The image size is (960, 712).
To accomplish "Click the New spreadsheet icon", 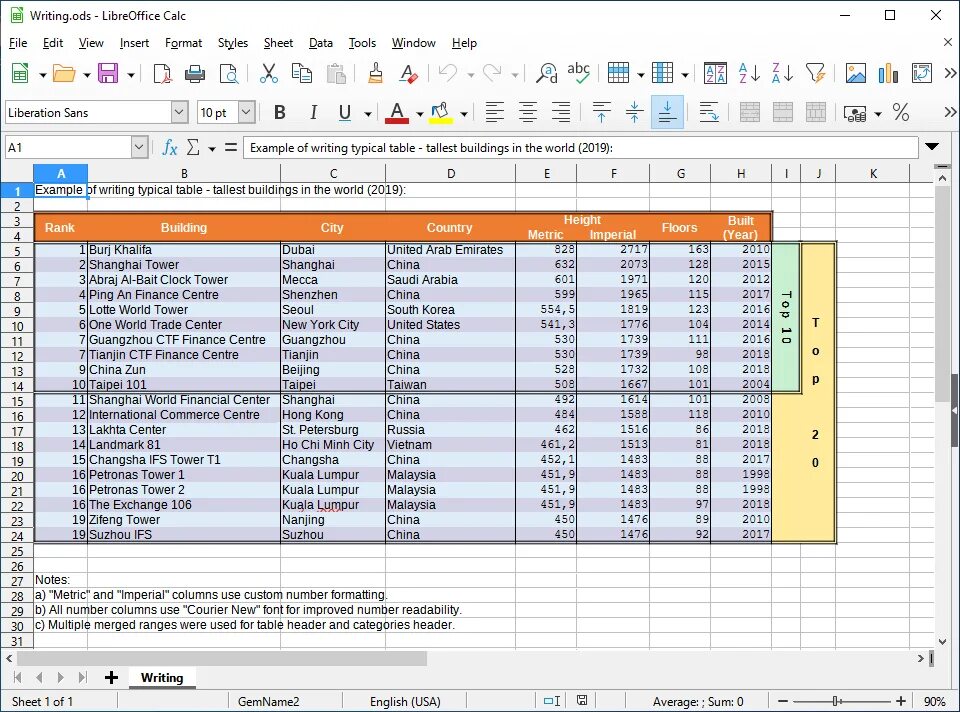I will coord(20,74).
